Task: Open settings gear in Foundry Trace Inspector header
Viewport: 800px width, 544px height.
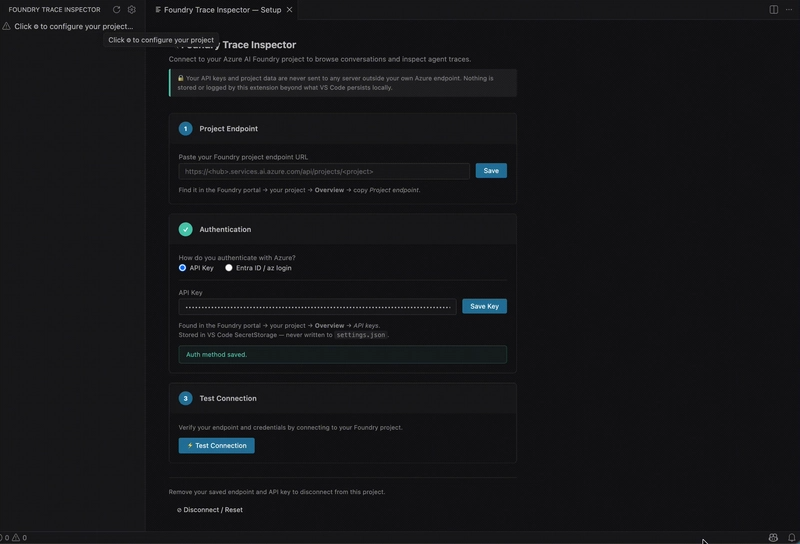Action: click(132, 10)
